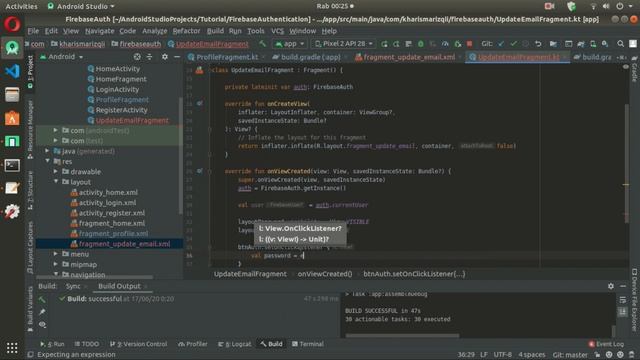Collapse the res folder
This screenshot has width=640, height=360.
[47, 161]
